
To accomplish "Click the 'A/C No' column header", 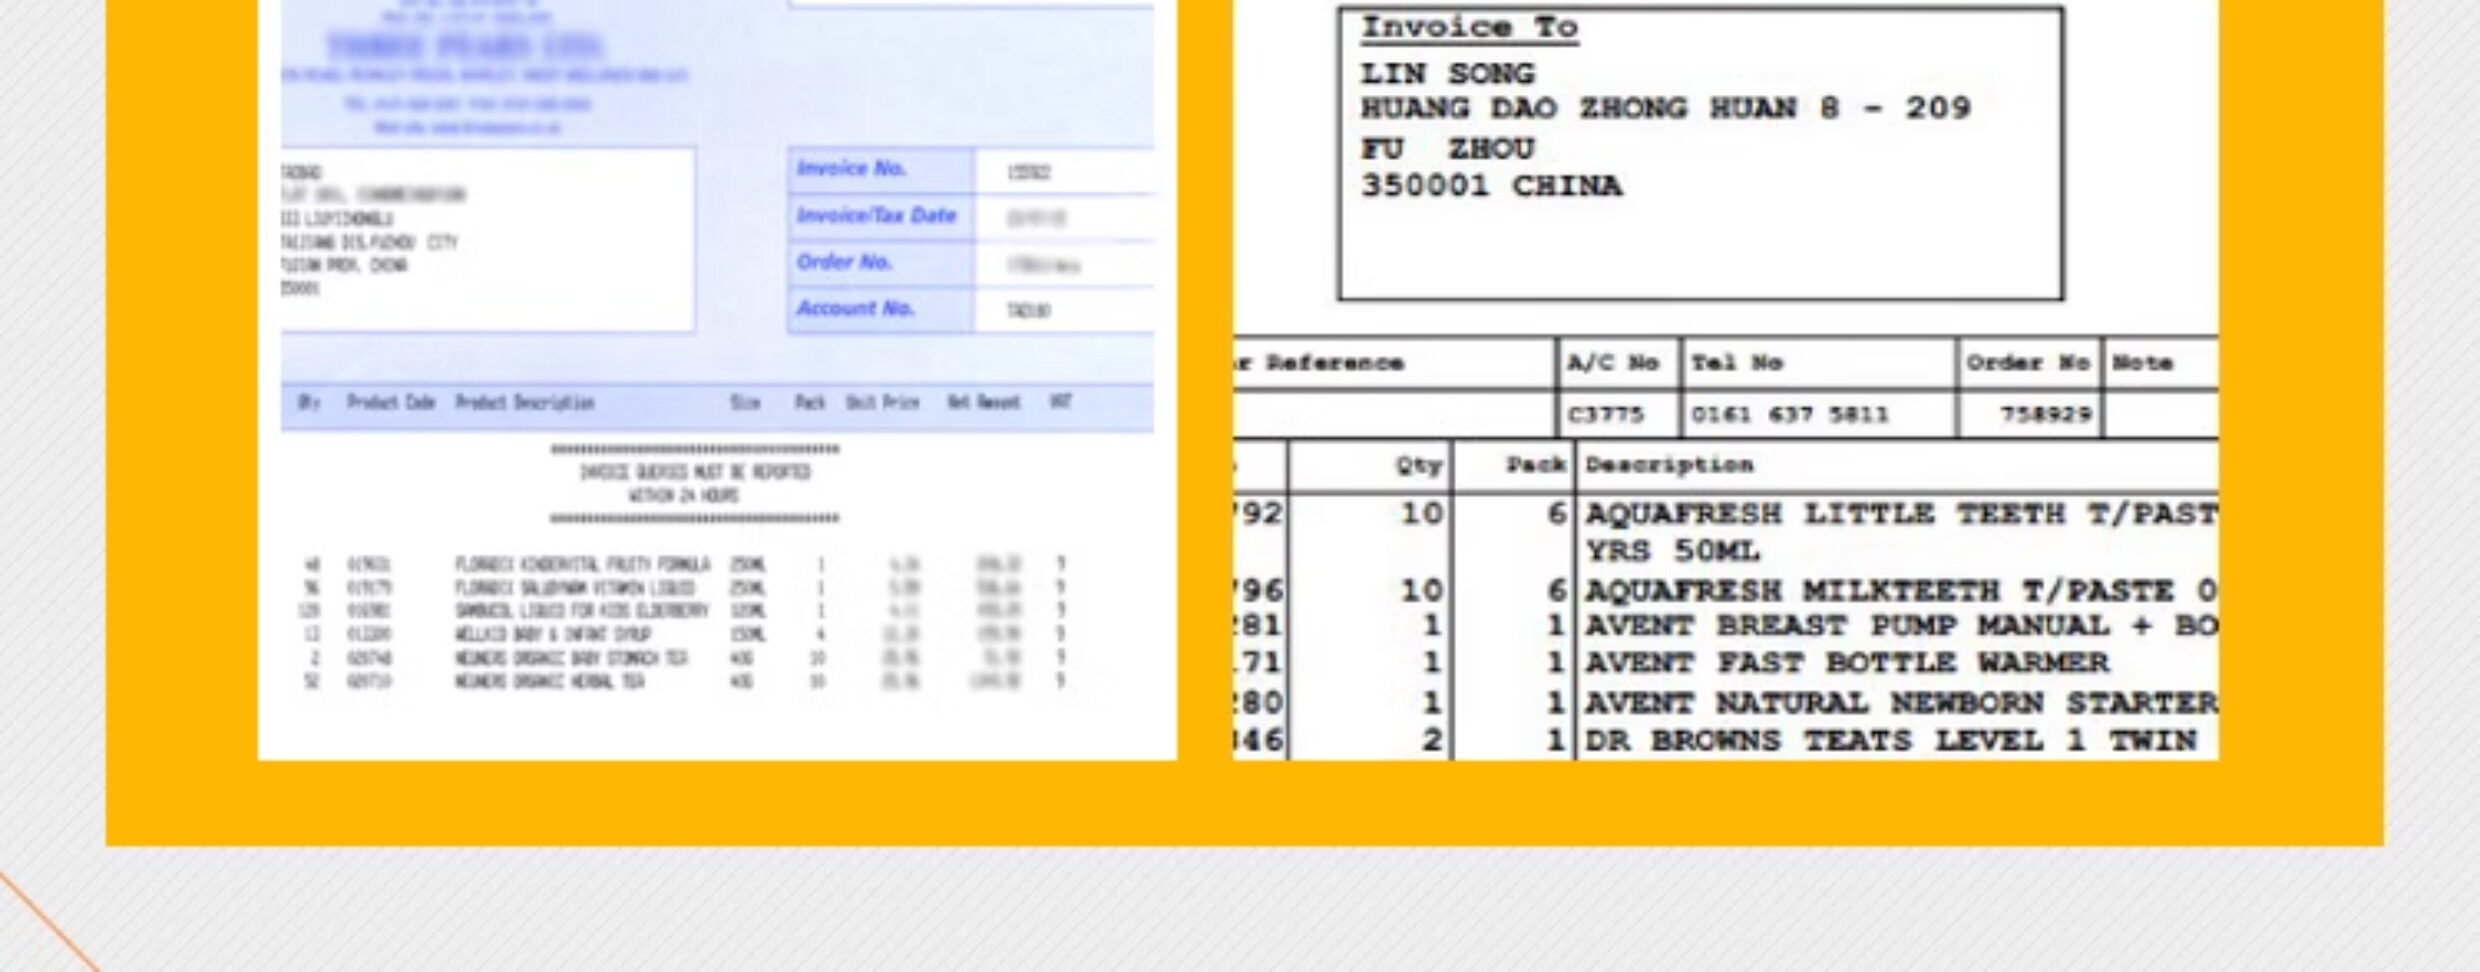I will tap(1613, 363).
